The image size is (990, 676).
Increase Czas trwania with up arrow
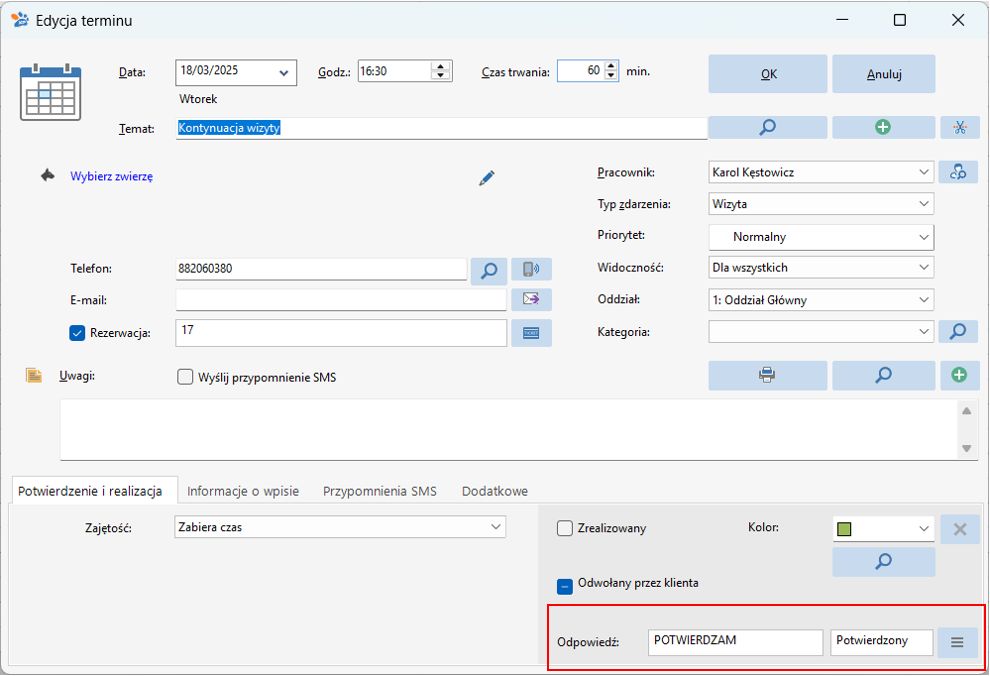(611, 66)
